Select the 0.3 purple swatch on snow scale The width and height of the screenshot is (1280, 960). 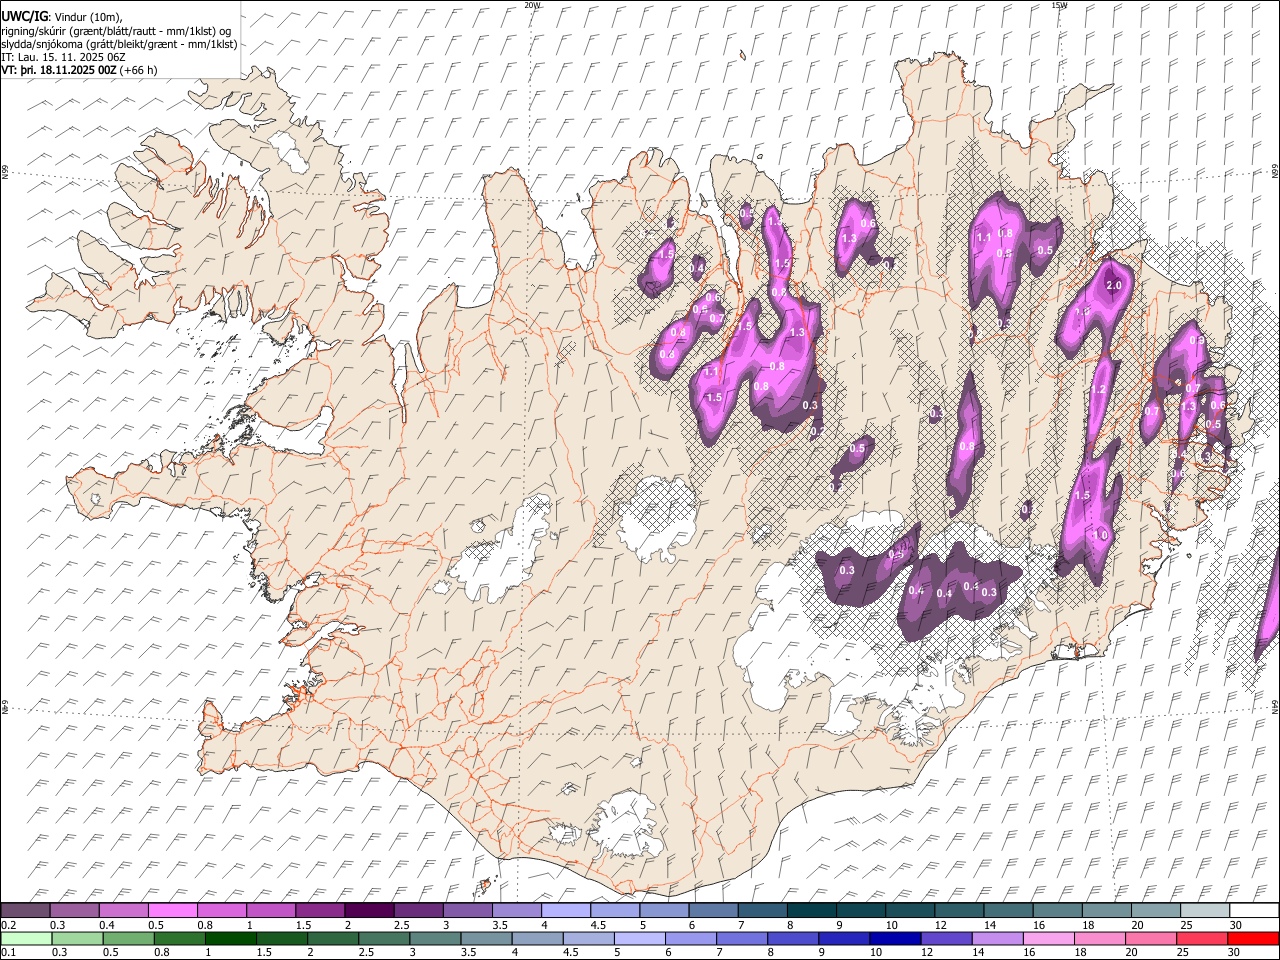click(75, 910)
